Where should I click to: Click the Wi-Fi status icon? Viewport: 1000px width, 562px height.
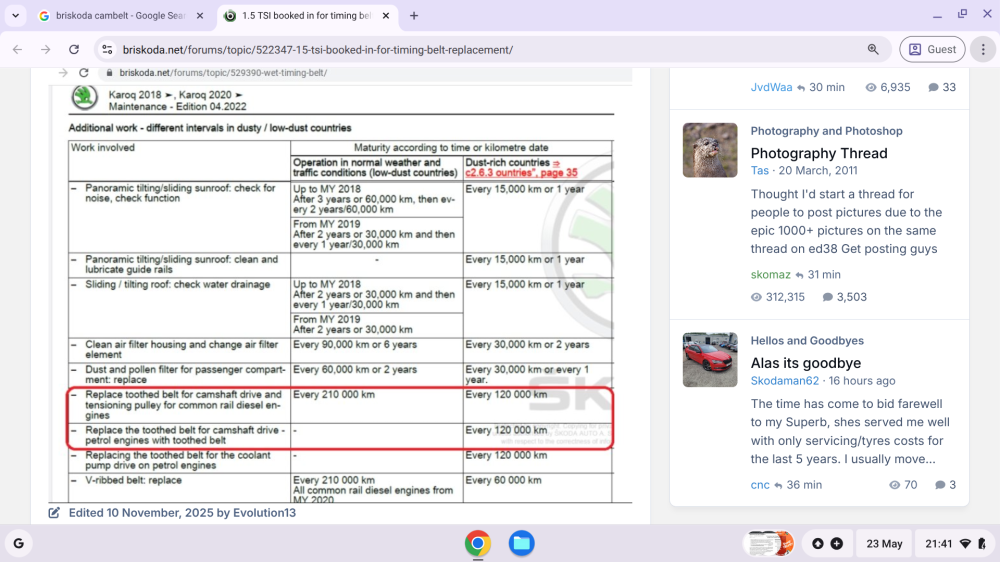966,544
